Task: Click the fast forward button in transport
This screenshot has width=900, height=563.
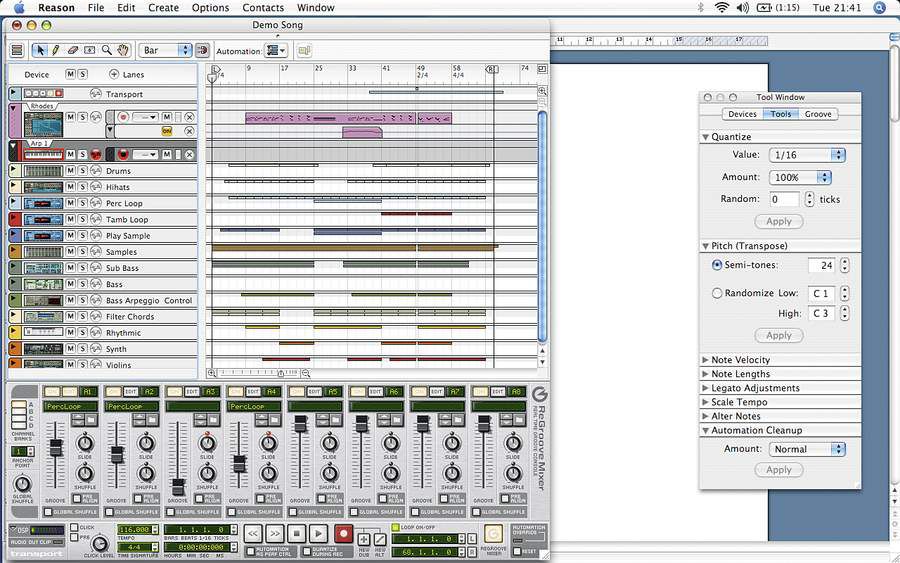Action: pyautogui.click(x=275, y=534)
